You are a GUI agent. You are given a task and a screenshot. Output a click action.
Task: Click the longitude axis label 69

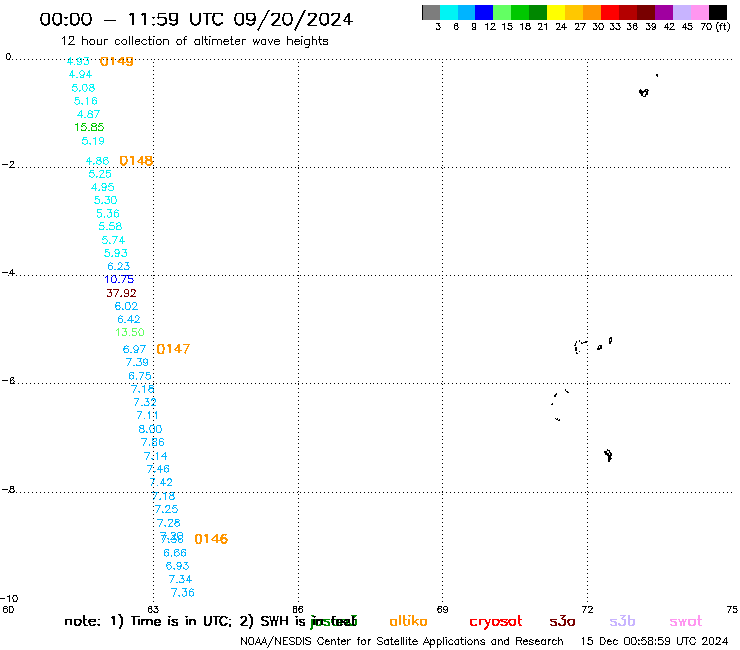(x=442, y=609)
